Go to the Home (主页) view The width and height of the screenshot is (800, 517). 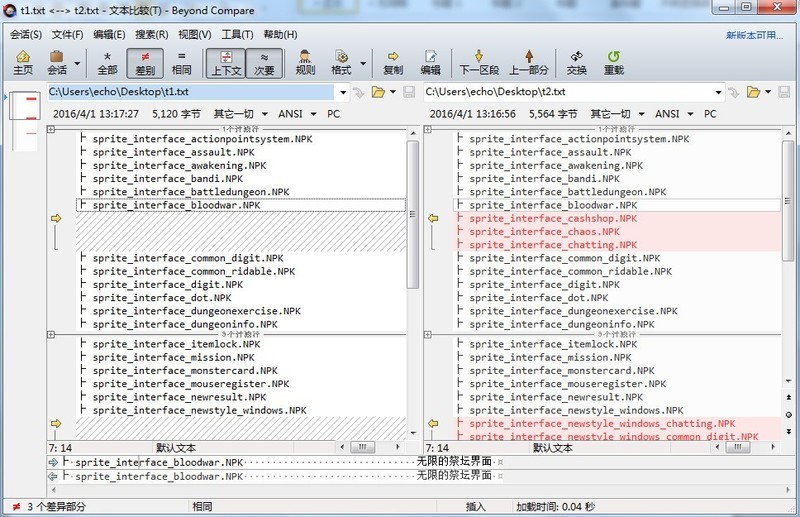(x=23, y=63)
